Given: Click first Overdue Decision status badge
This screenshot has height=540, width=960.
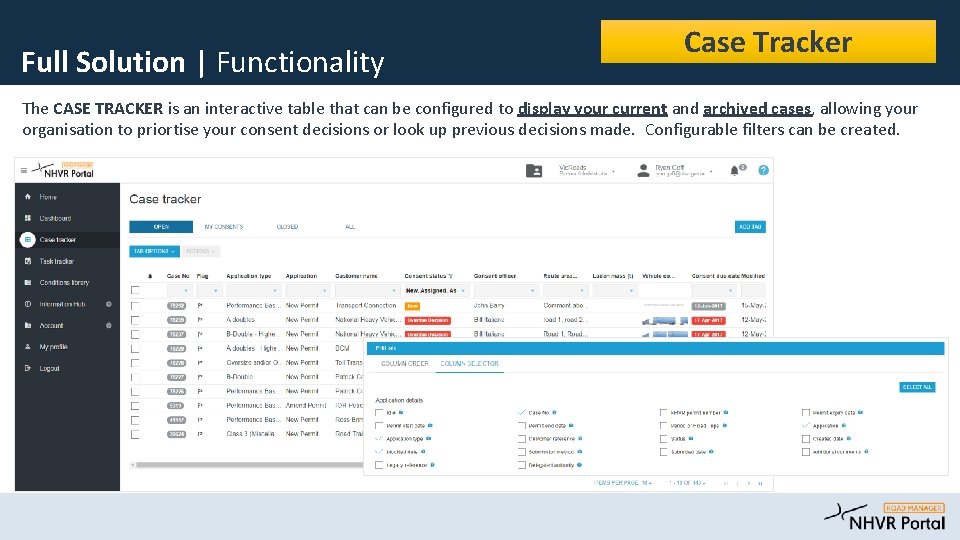Looking at the screenshot, I should (x=428, y=320).
